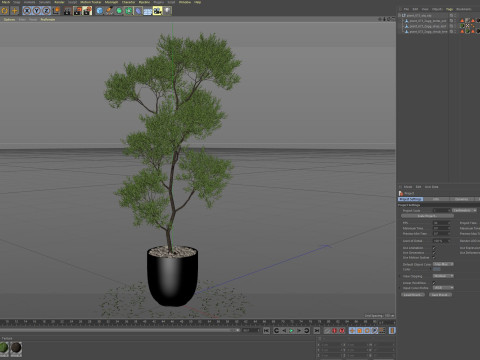480x360 pixels.
Task: Open the View Clipping dropdown
Action: 443,276
